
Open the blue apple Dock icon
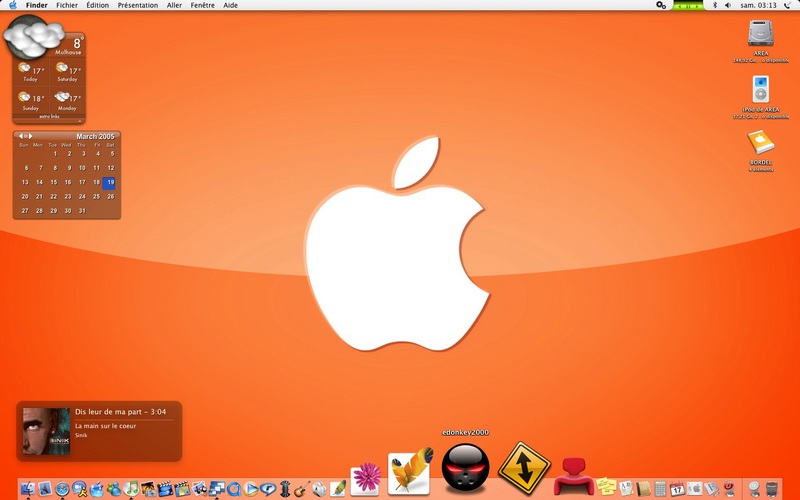pos(97,489)
